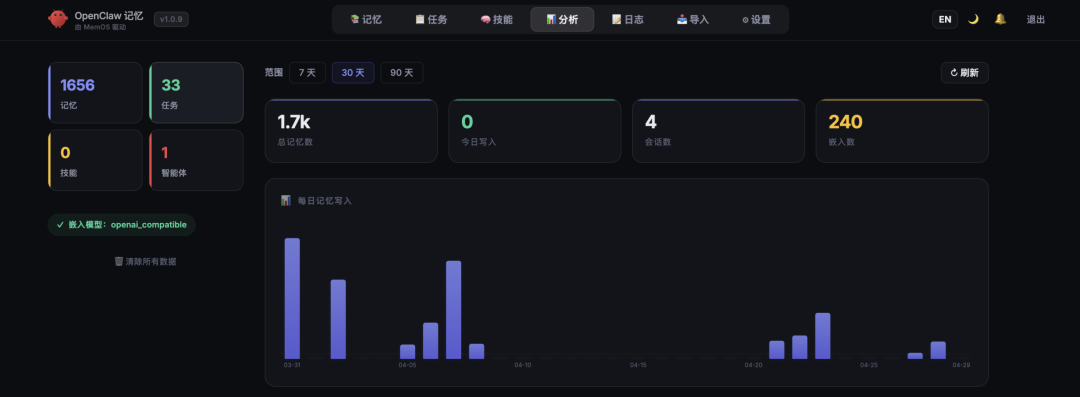Go to the 日志 tab
The height and width of the screenshot is (397, 1080).
(627, 19)
